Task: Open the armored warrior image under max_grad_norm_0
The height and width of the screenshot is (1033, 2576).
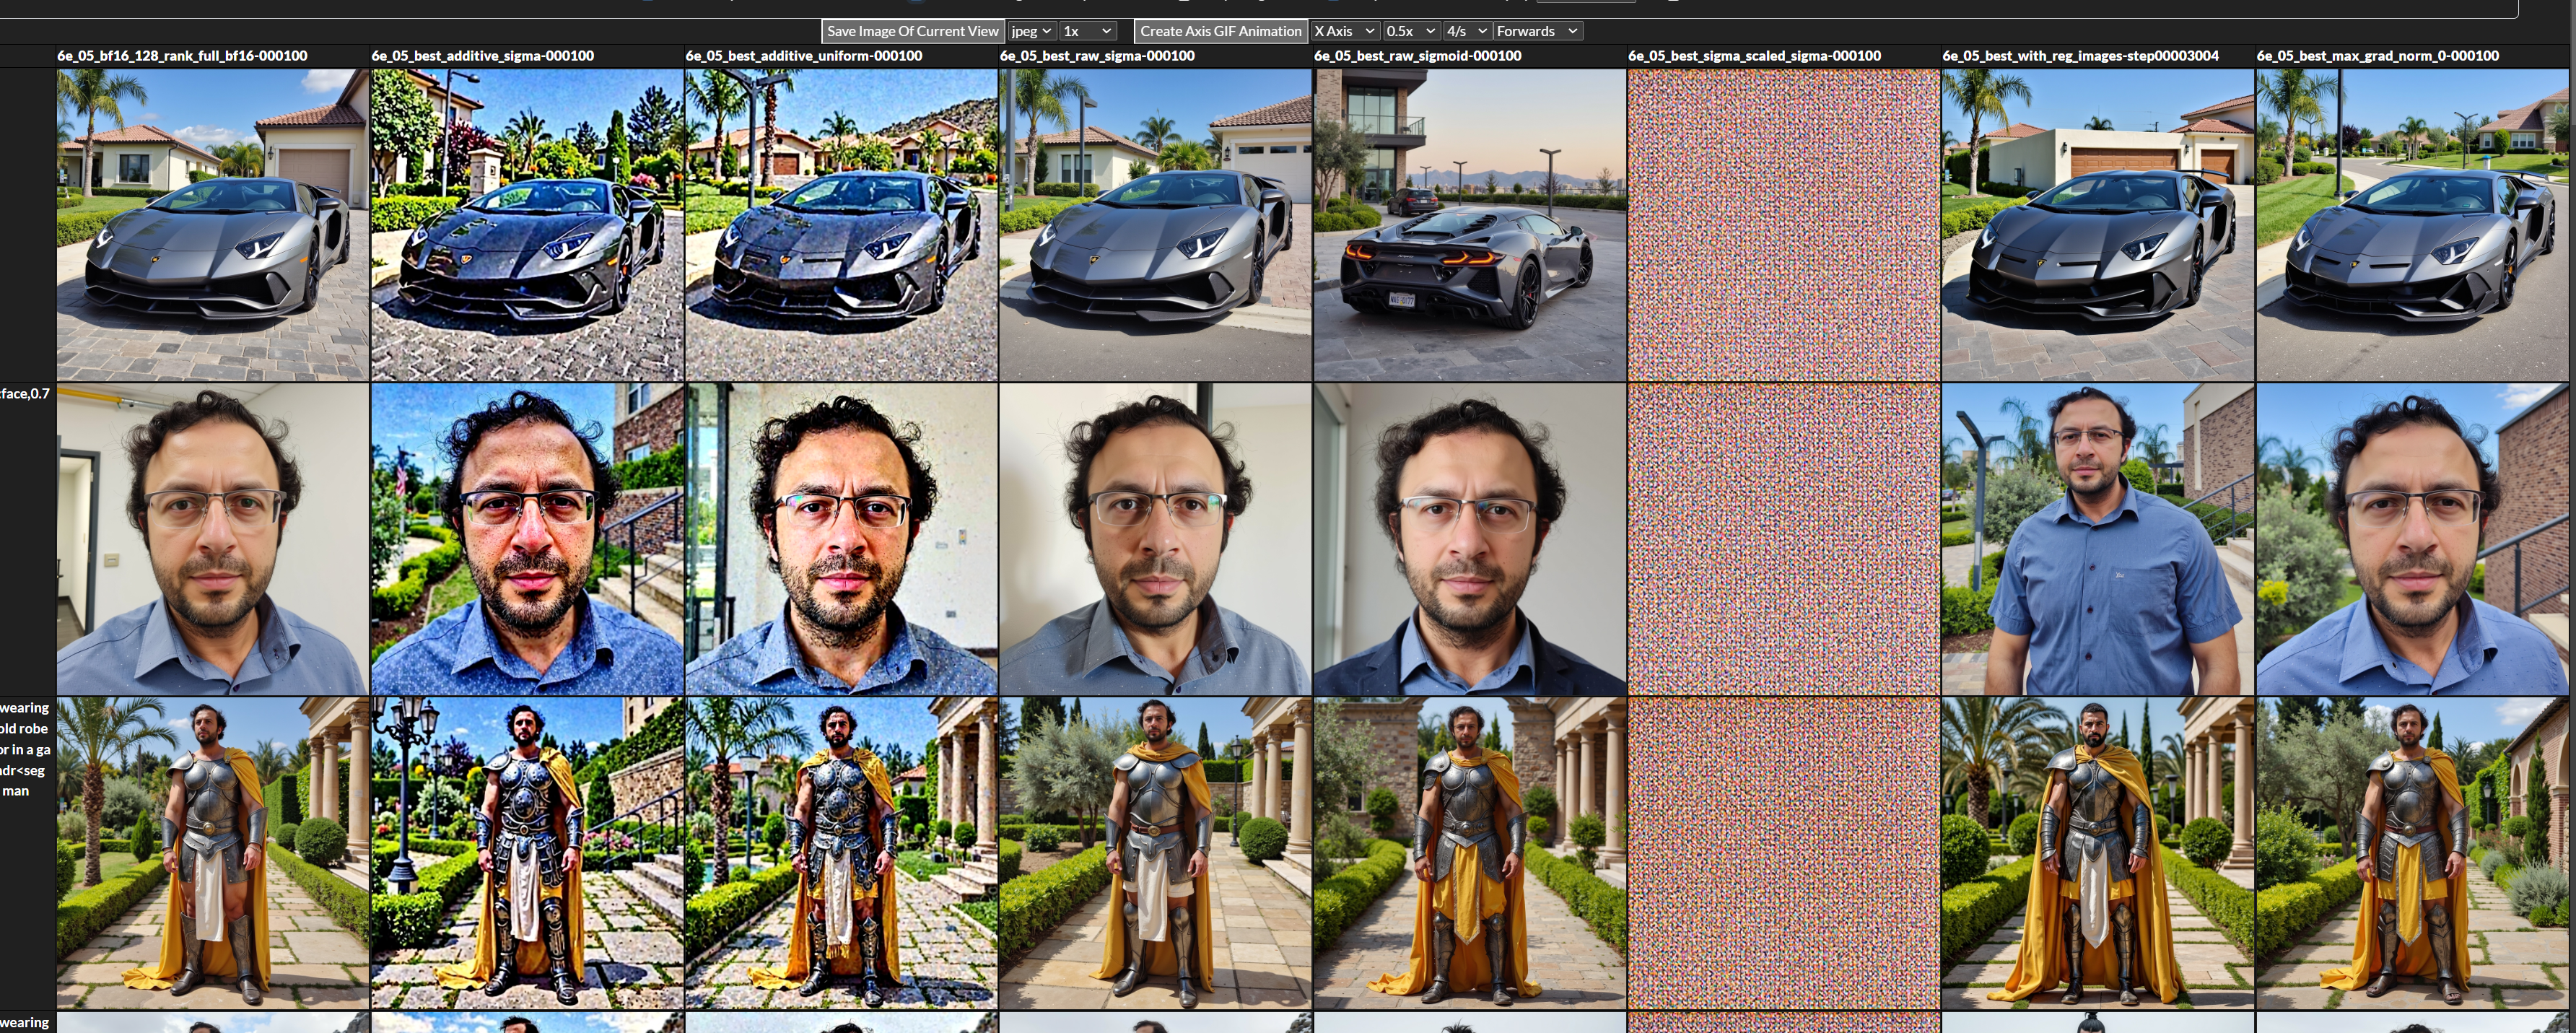Action: [x=2411, y=853]
